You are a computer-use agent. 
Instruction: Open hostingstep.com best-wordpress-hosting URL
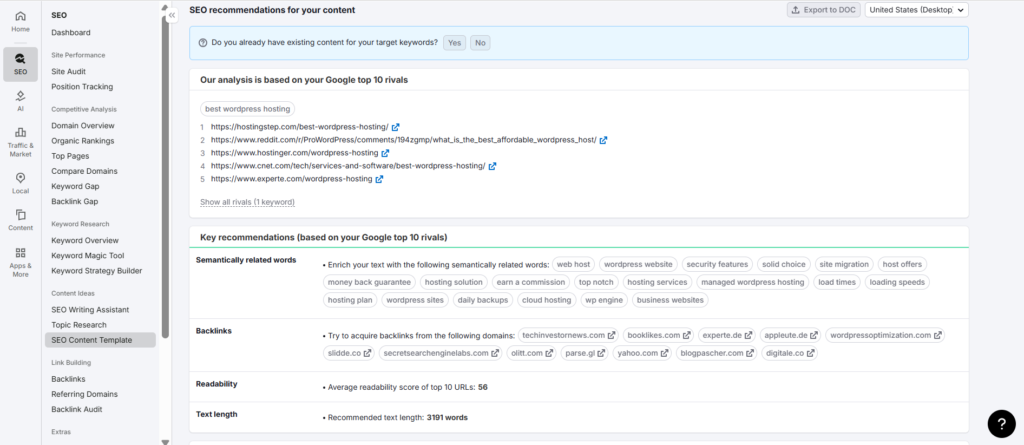coord(300,127)
